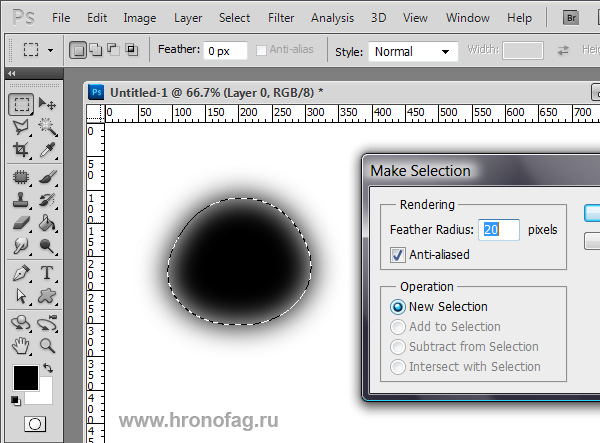Select the Pen tool
Image resolution: width=600 pixels, height=443 pixels.
click(x=21, y=273)
